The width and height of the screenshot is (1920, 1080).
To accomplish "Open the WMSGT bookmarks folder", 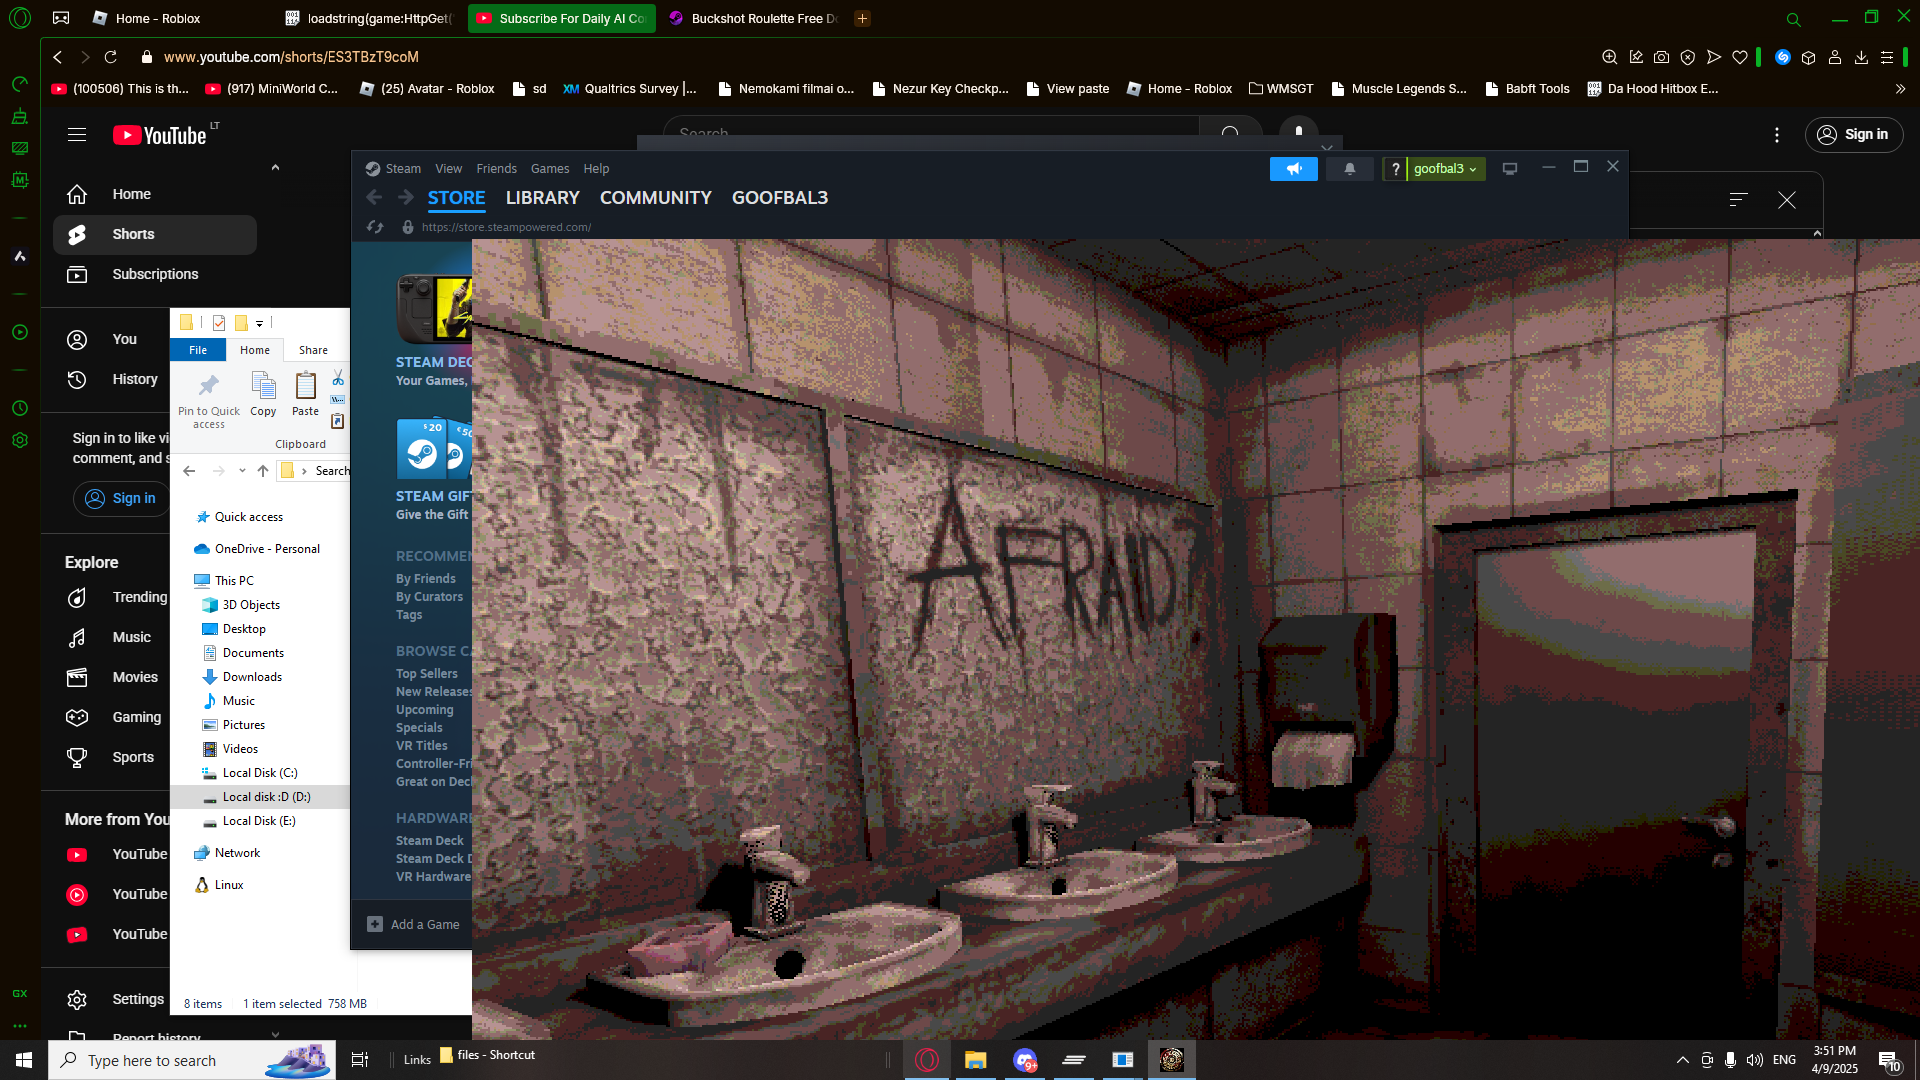I will coord(1281,89).
